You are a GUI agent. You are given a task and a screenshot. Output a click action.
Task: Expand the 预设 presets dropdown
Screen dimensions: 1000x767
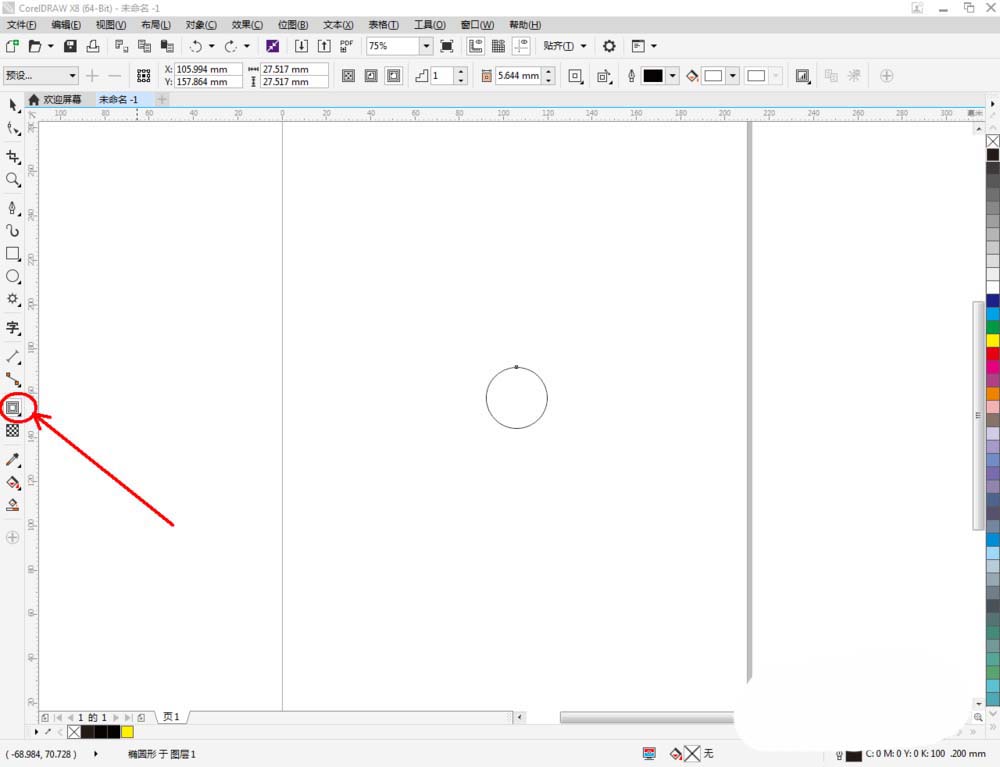click(x=73, y=76)
